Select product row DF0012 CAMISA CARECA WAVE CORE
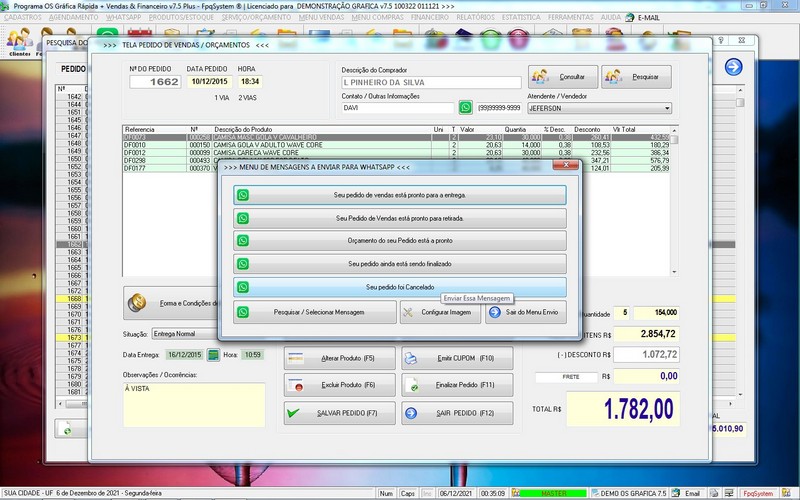 tap(396, 153)
